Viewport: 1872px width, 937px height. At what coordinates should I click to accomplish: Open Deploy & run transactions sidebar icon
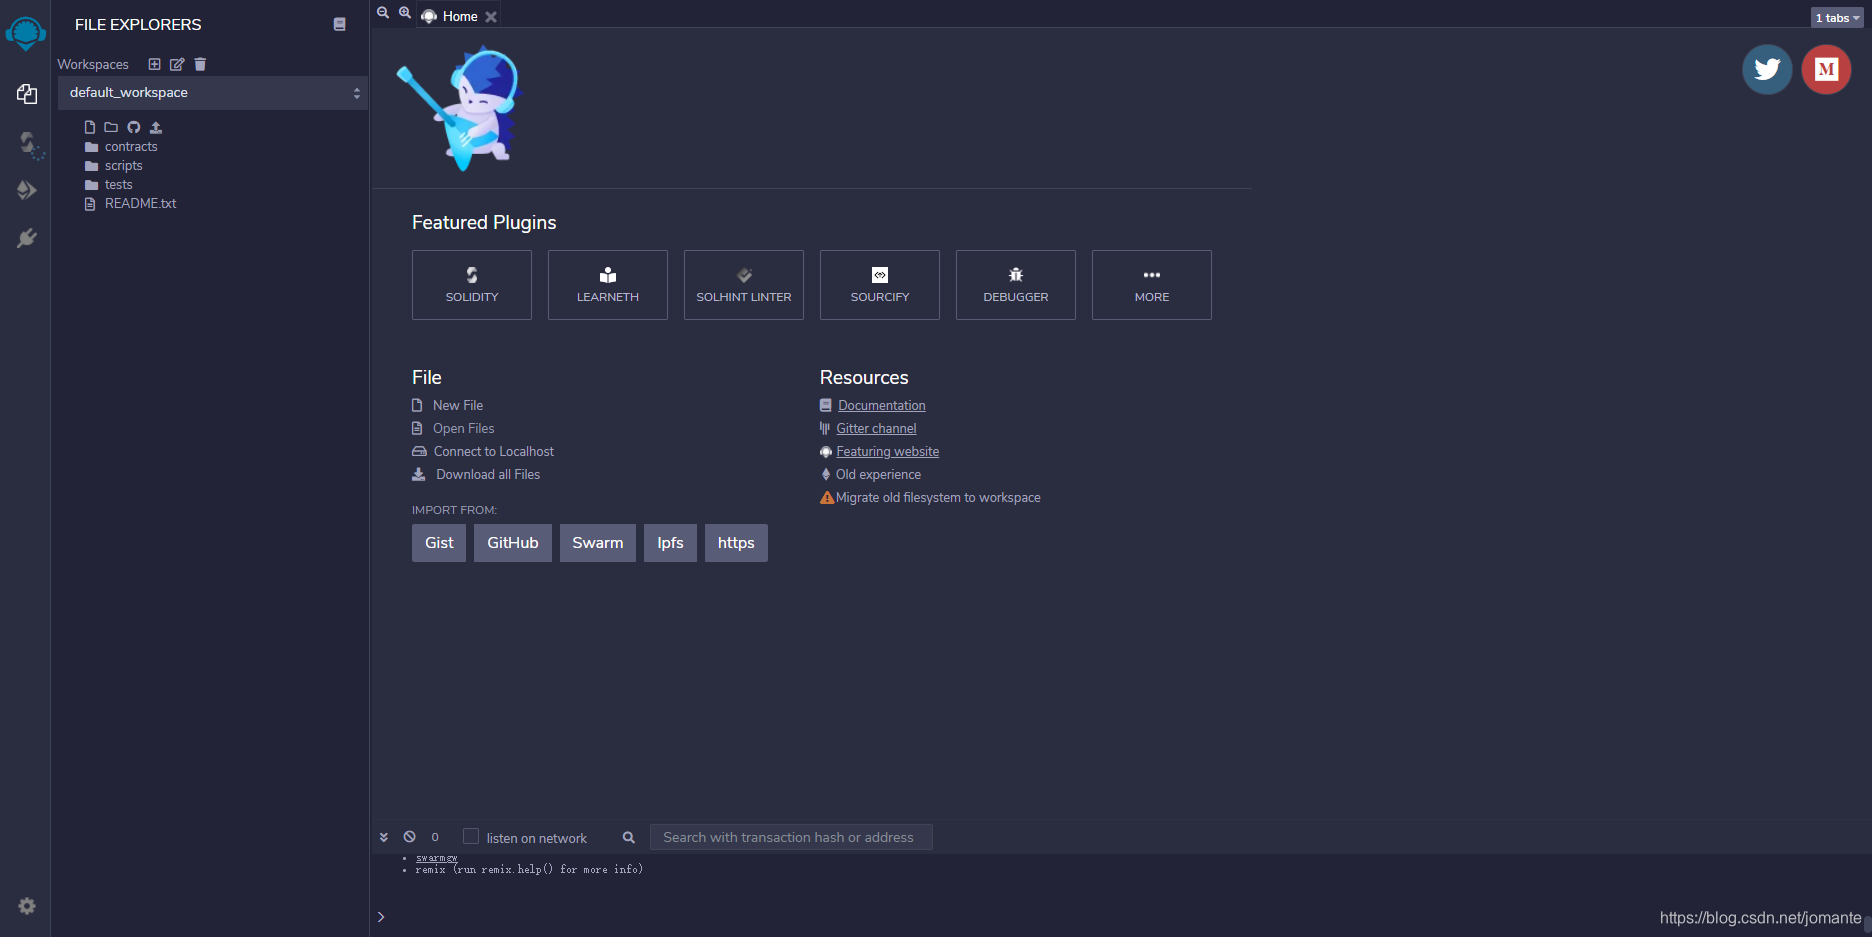(27, 190)
